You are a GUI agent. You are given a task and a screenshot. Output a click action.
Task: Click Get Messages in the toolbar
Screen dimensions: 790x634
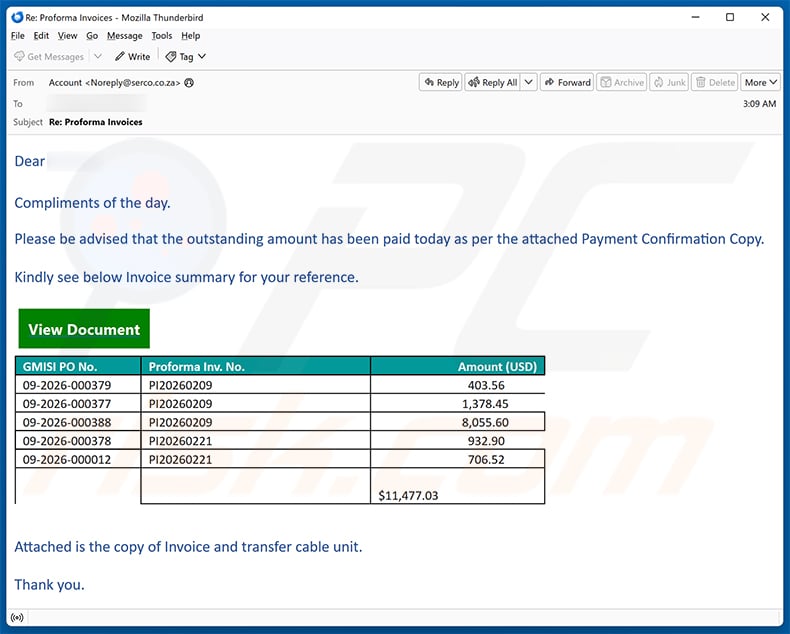(49, 56)
